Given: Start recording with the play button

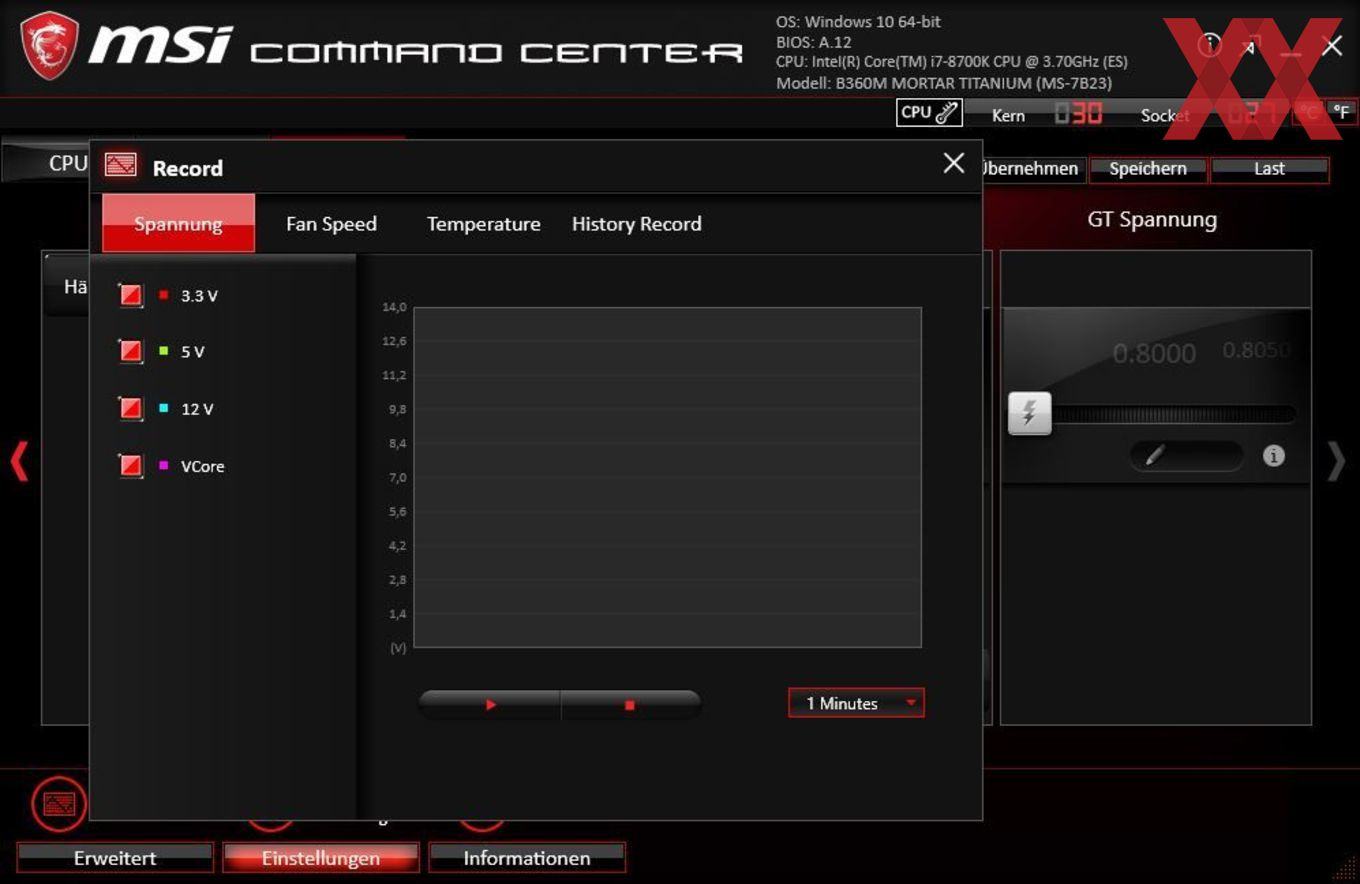Looking at the screenshot, I should coord(490,705).
